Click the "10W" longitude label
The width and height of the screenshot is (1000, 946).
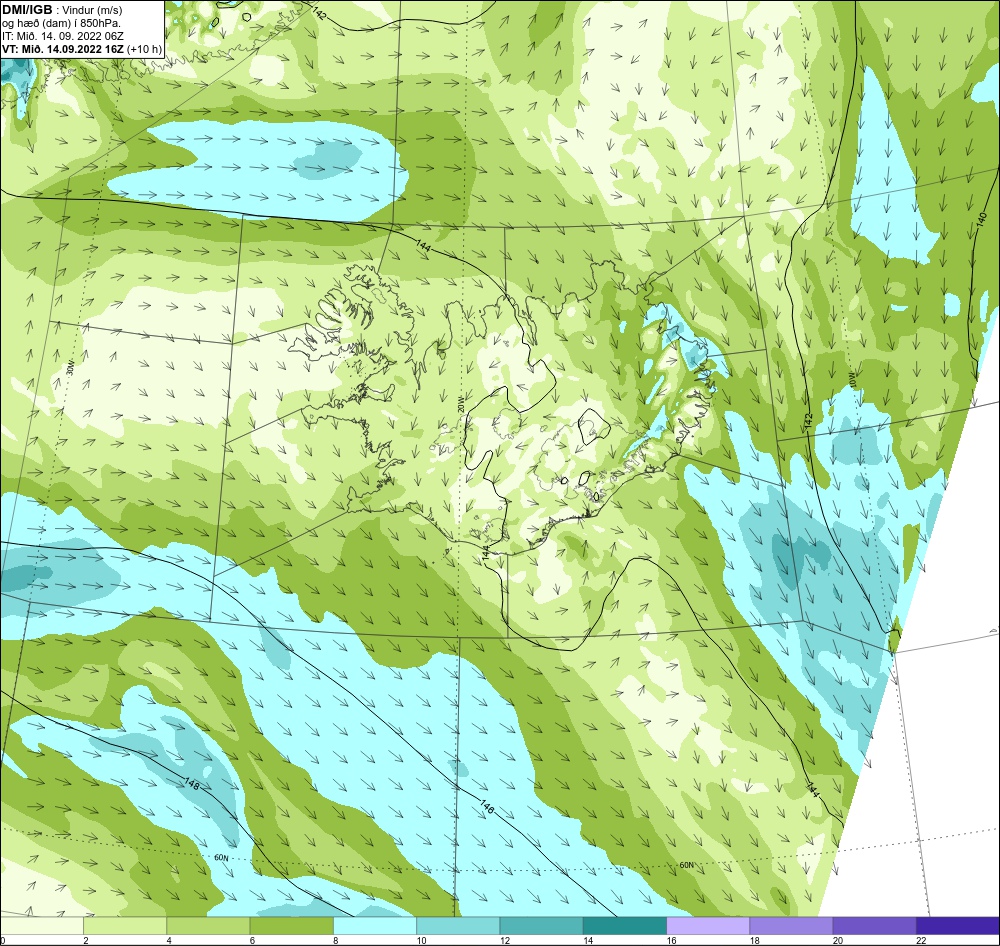click(854, 380)
